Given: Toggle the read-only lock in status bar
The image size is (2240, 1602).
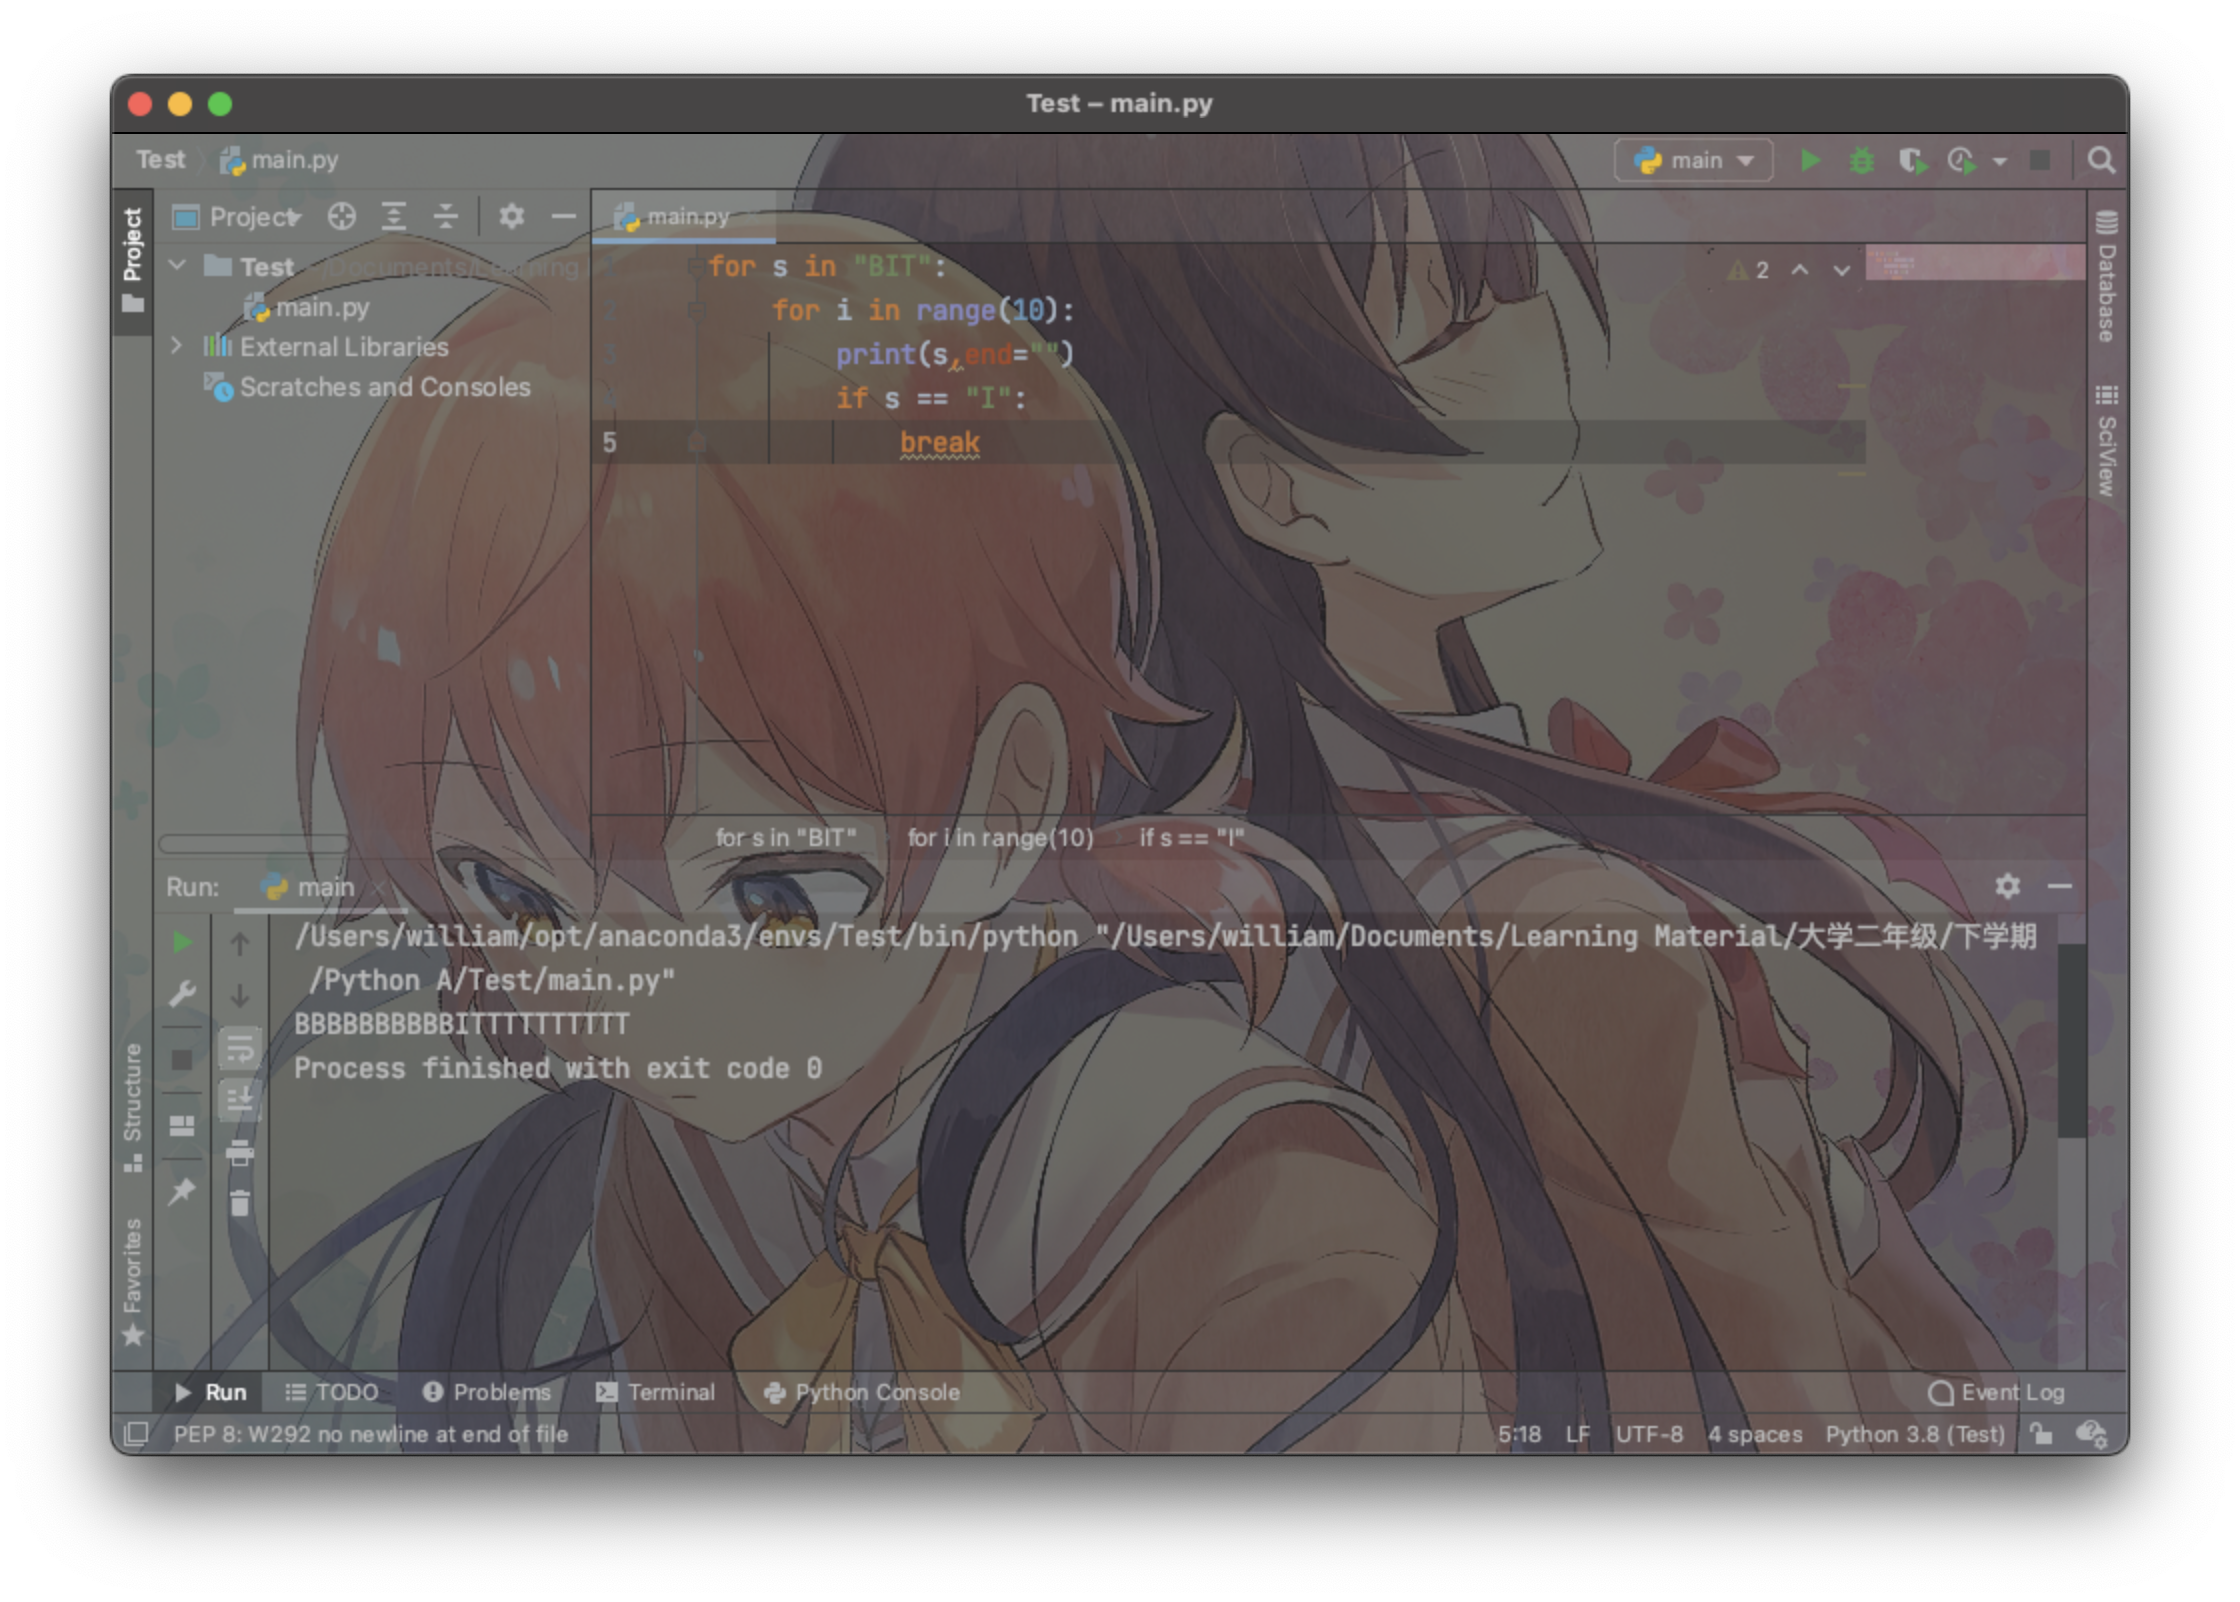Looking at the screenshot, I should 2041,1434.
